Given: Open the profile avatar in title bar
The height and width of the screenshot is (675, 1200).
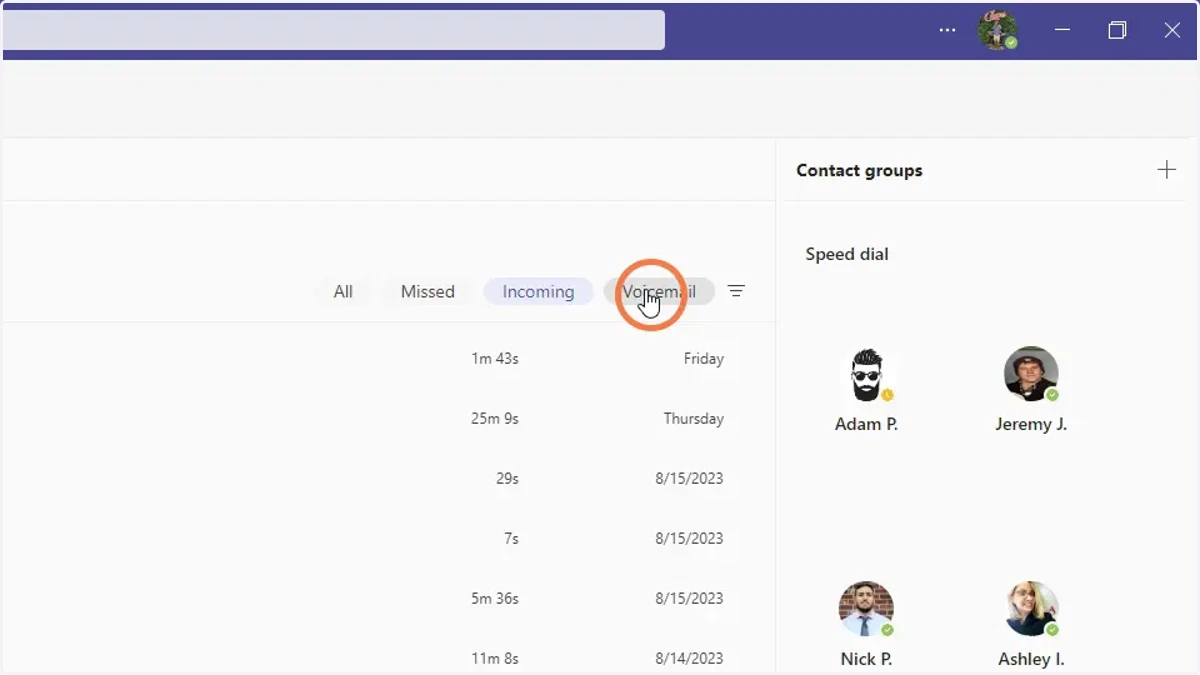Looking at the screenshot, I should (997, 30).
